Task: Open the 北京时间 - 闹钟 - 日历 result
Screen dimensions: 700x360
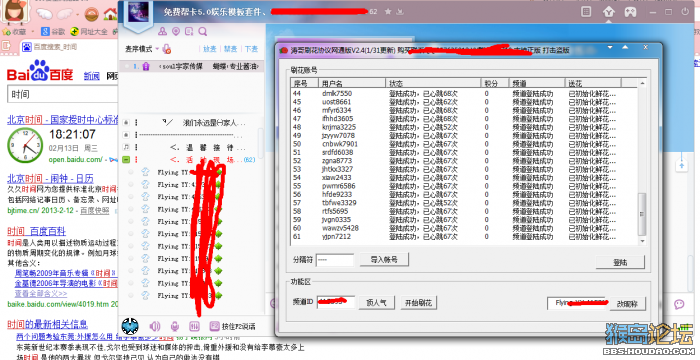Action: 50,179
